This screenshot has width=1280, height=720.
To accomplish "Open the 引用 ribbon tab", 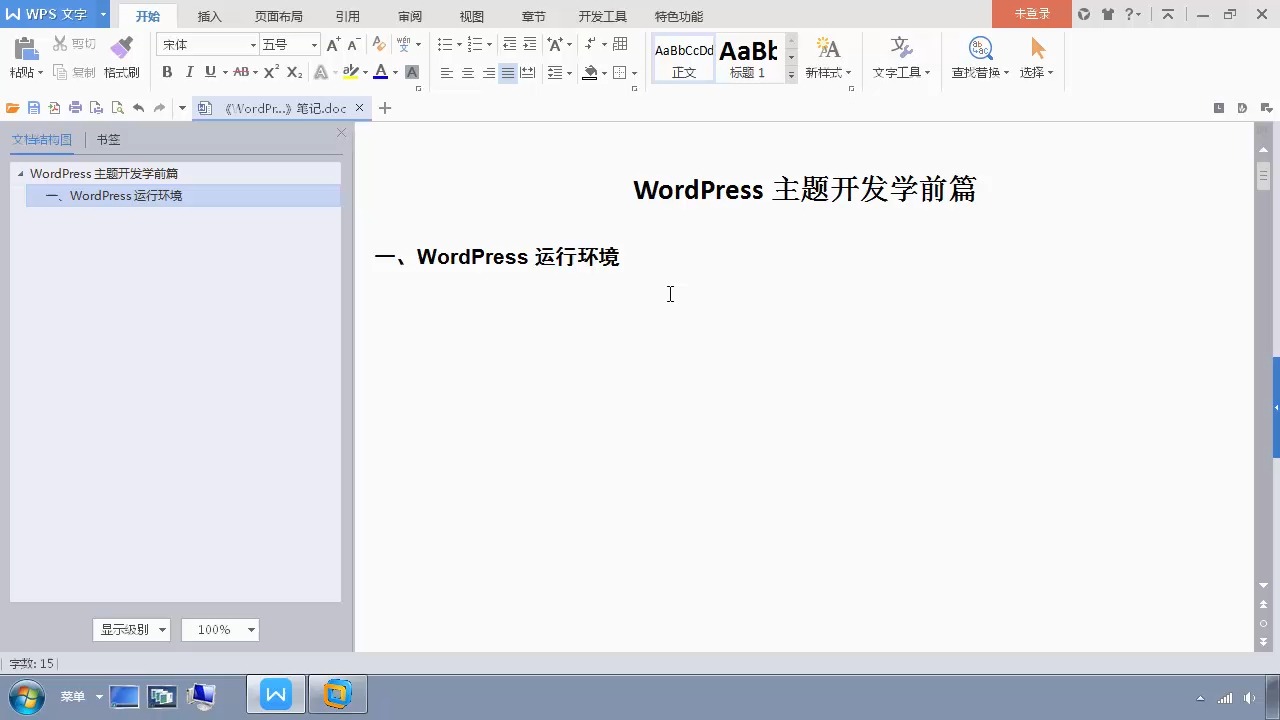I will (348, 16).
